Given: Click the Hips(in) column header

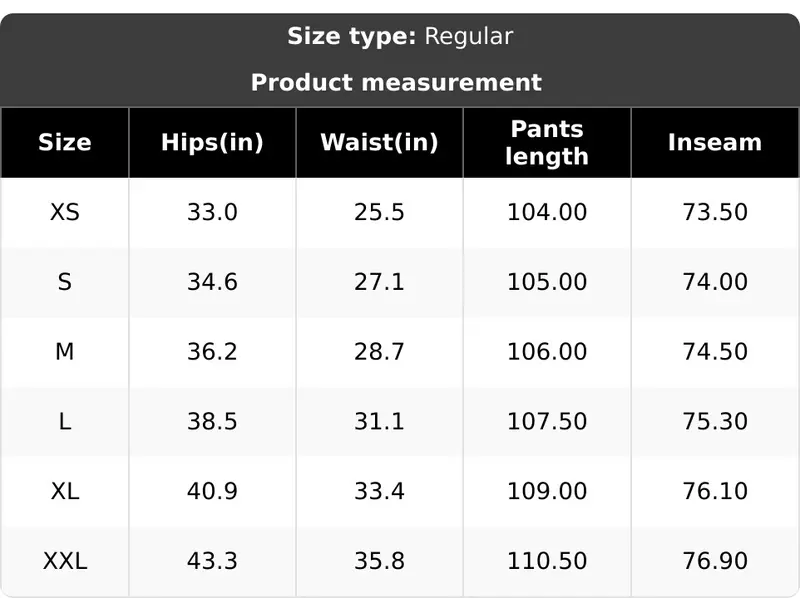Looking at the screenshot, I should pyautogui.click(x=212, y=142).
